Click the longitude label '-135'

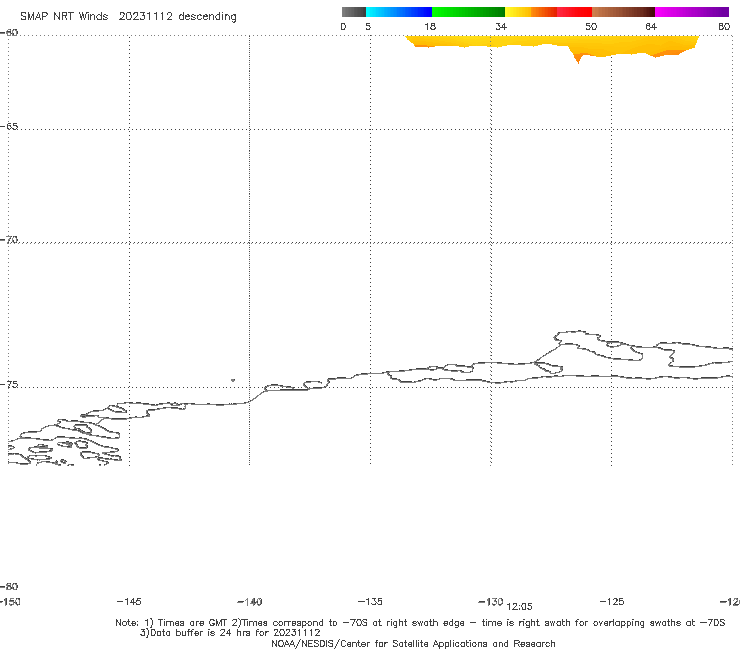370,601
